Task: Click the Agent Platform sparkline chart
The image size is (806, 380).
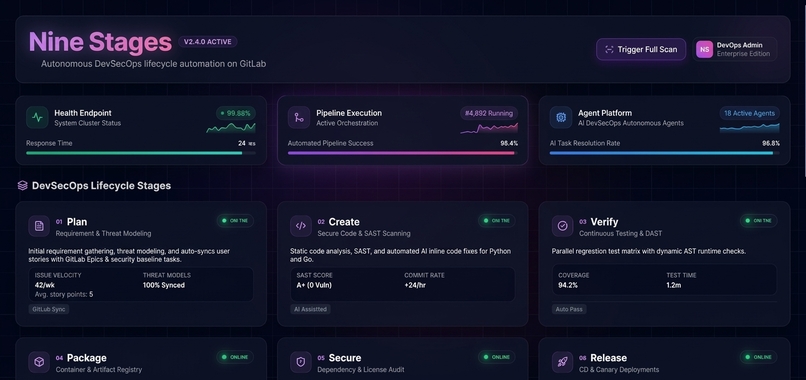Action: 749,128
